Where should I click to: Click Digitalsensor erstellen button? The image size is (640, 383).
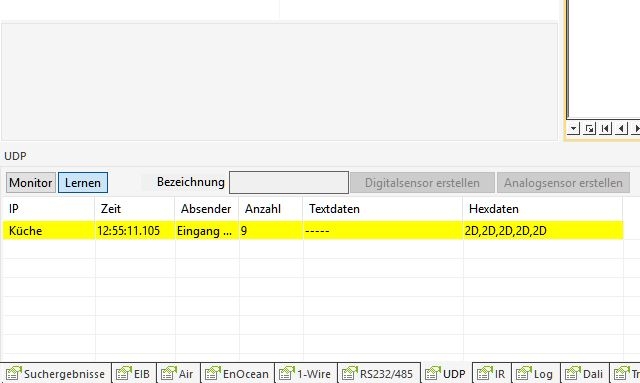(422, 183)
